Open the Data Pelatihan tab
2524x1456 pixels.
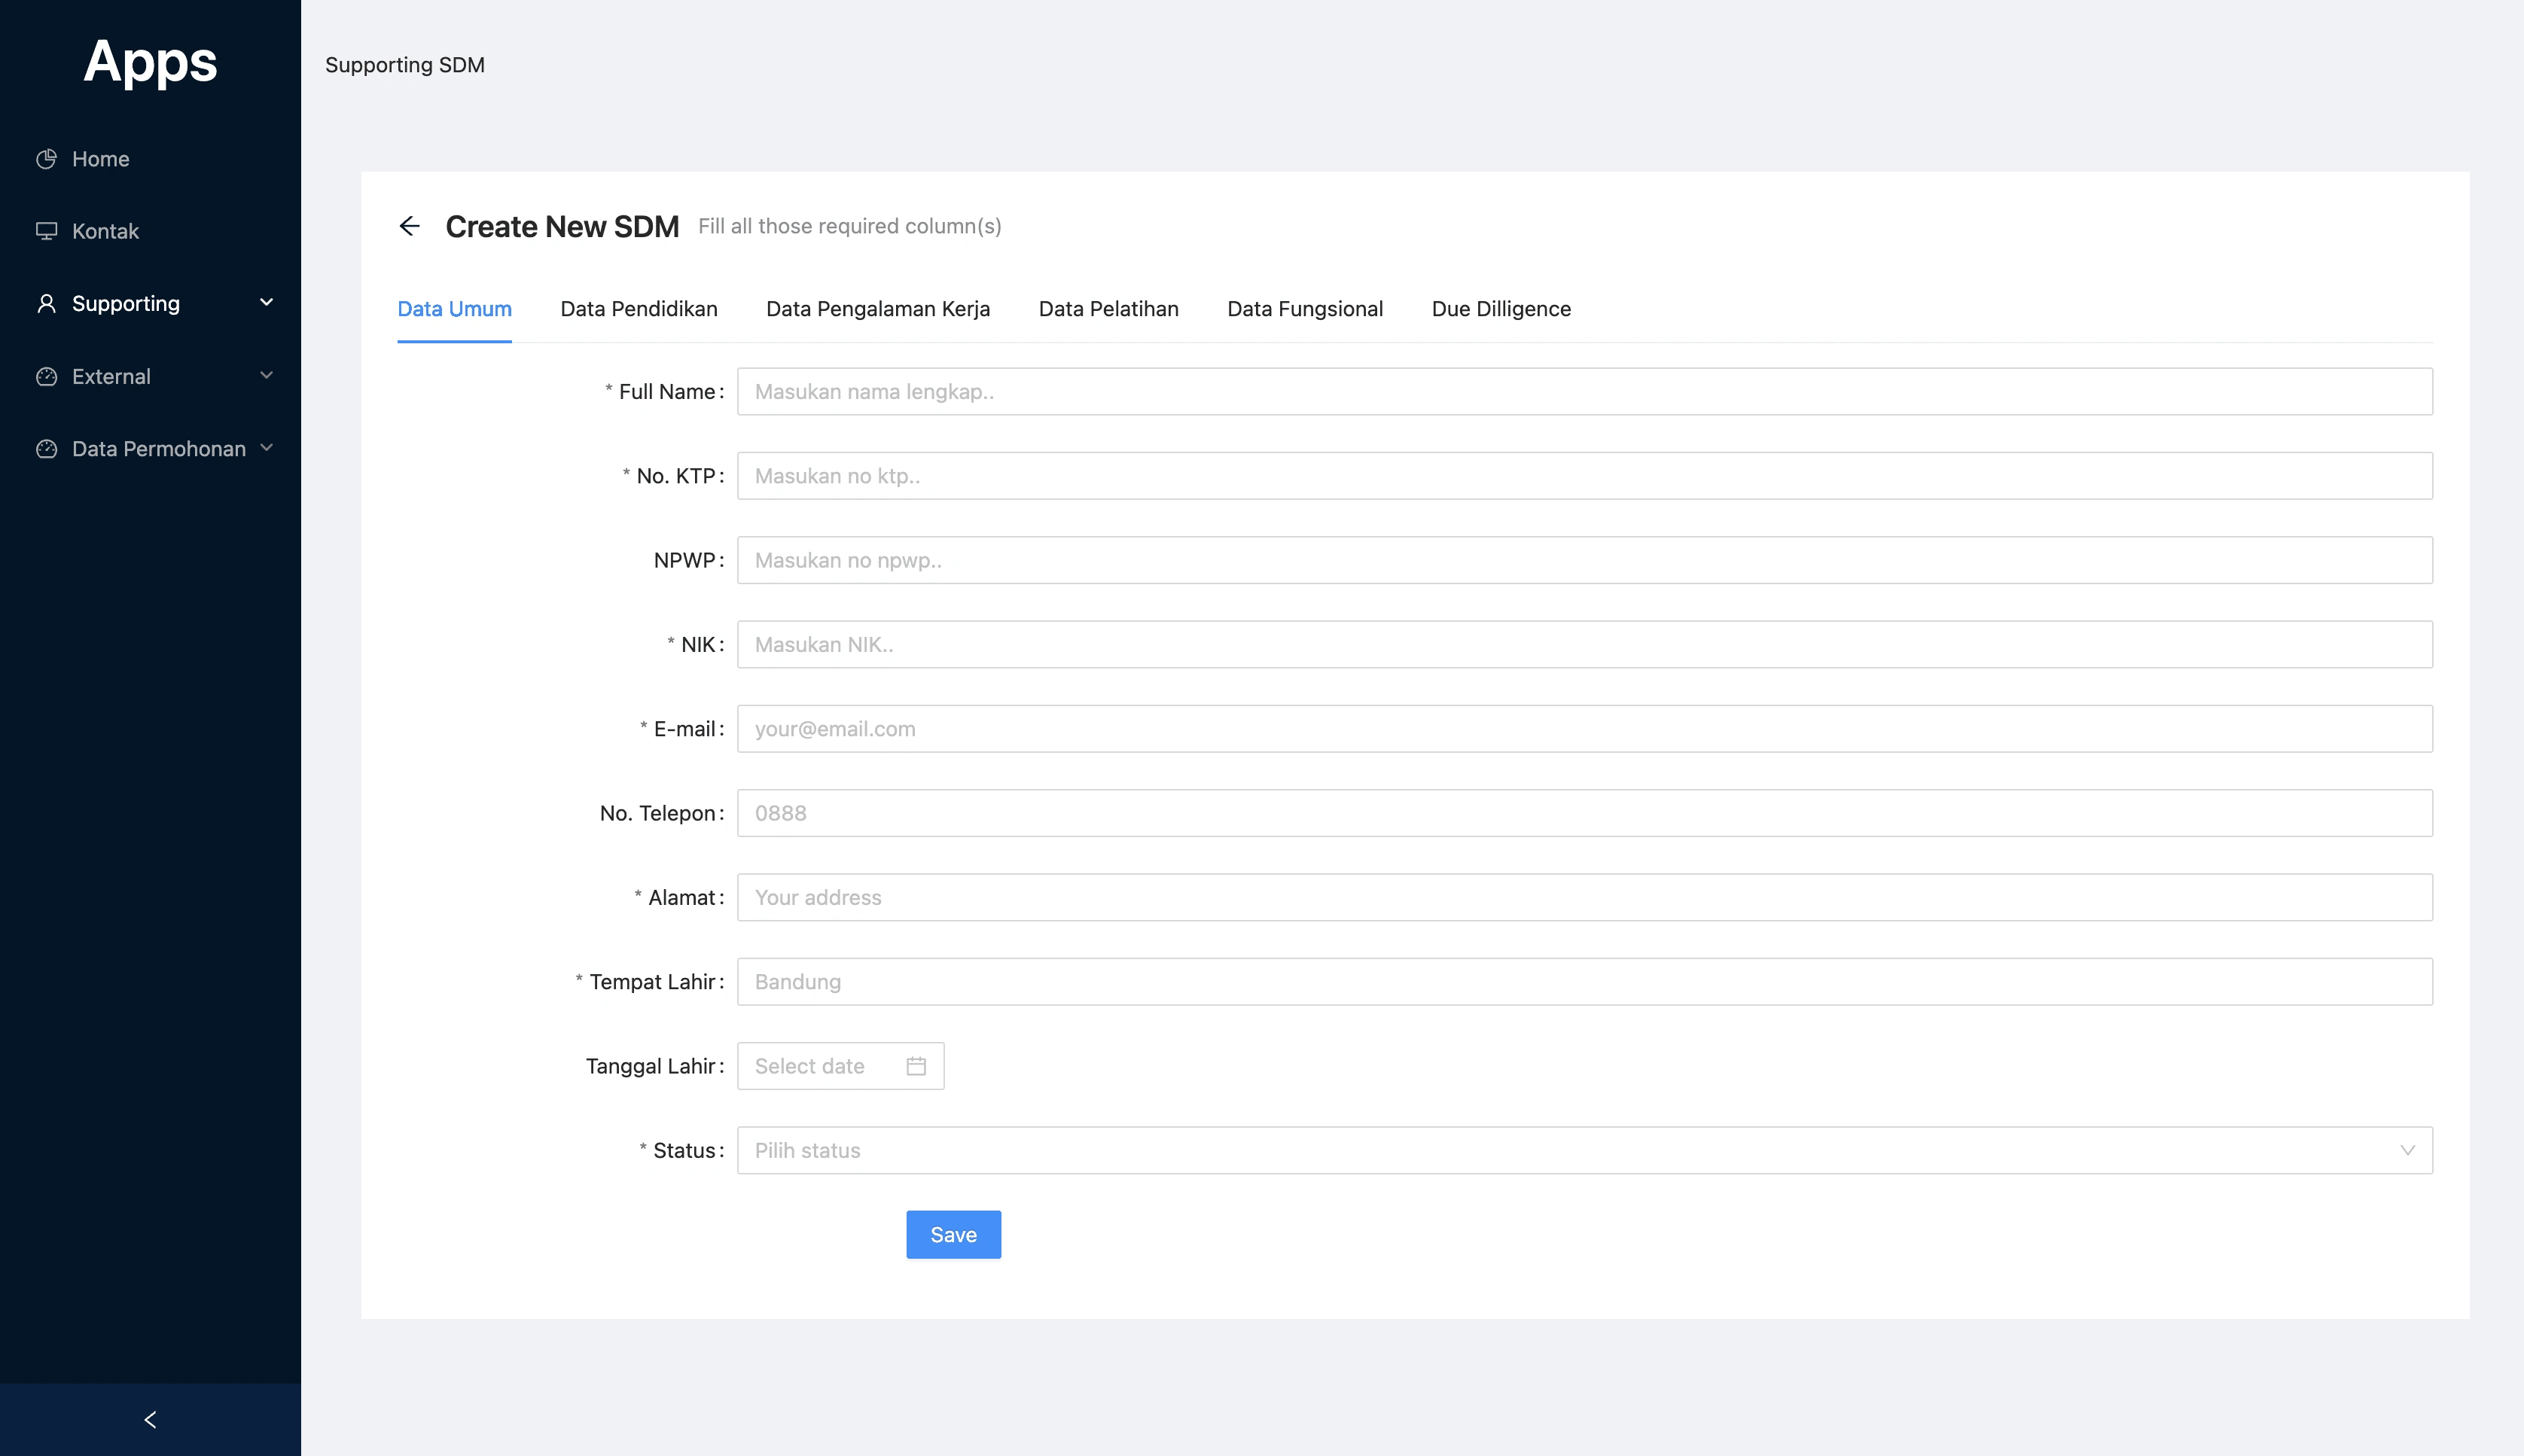pos(1108,309)
